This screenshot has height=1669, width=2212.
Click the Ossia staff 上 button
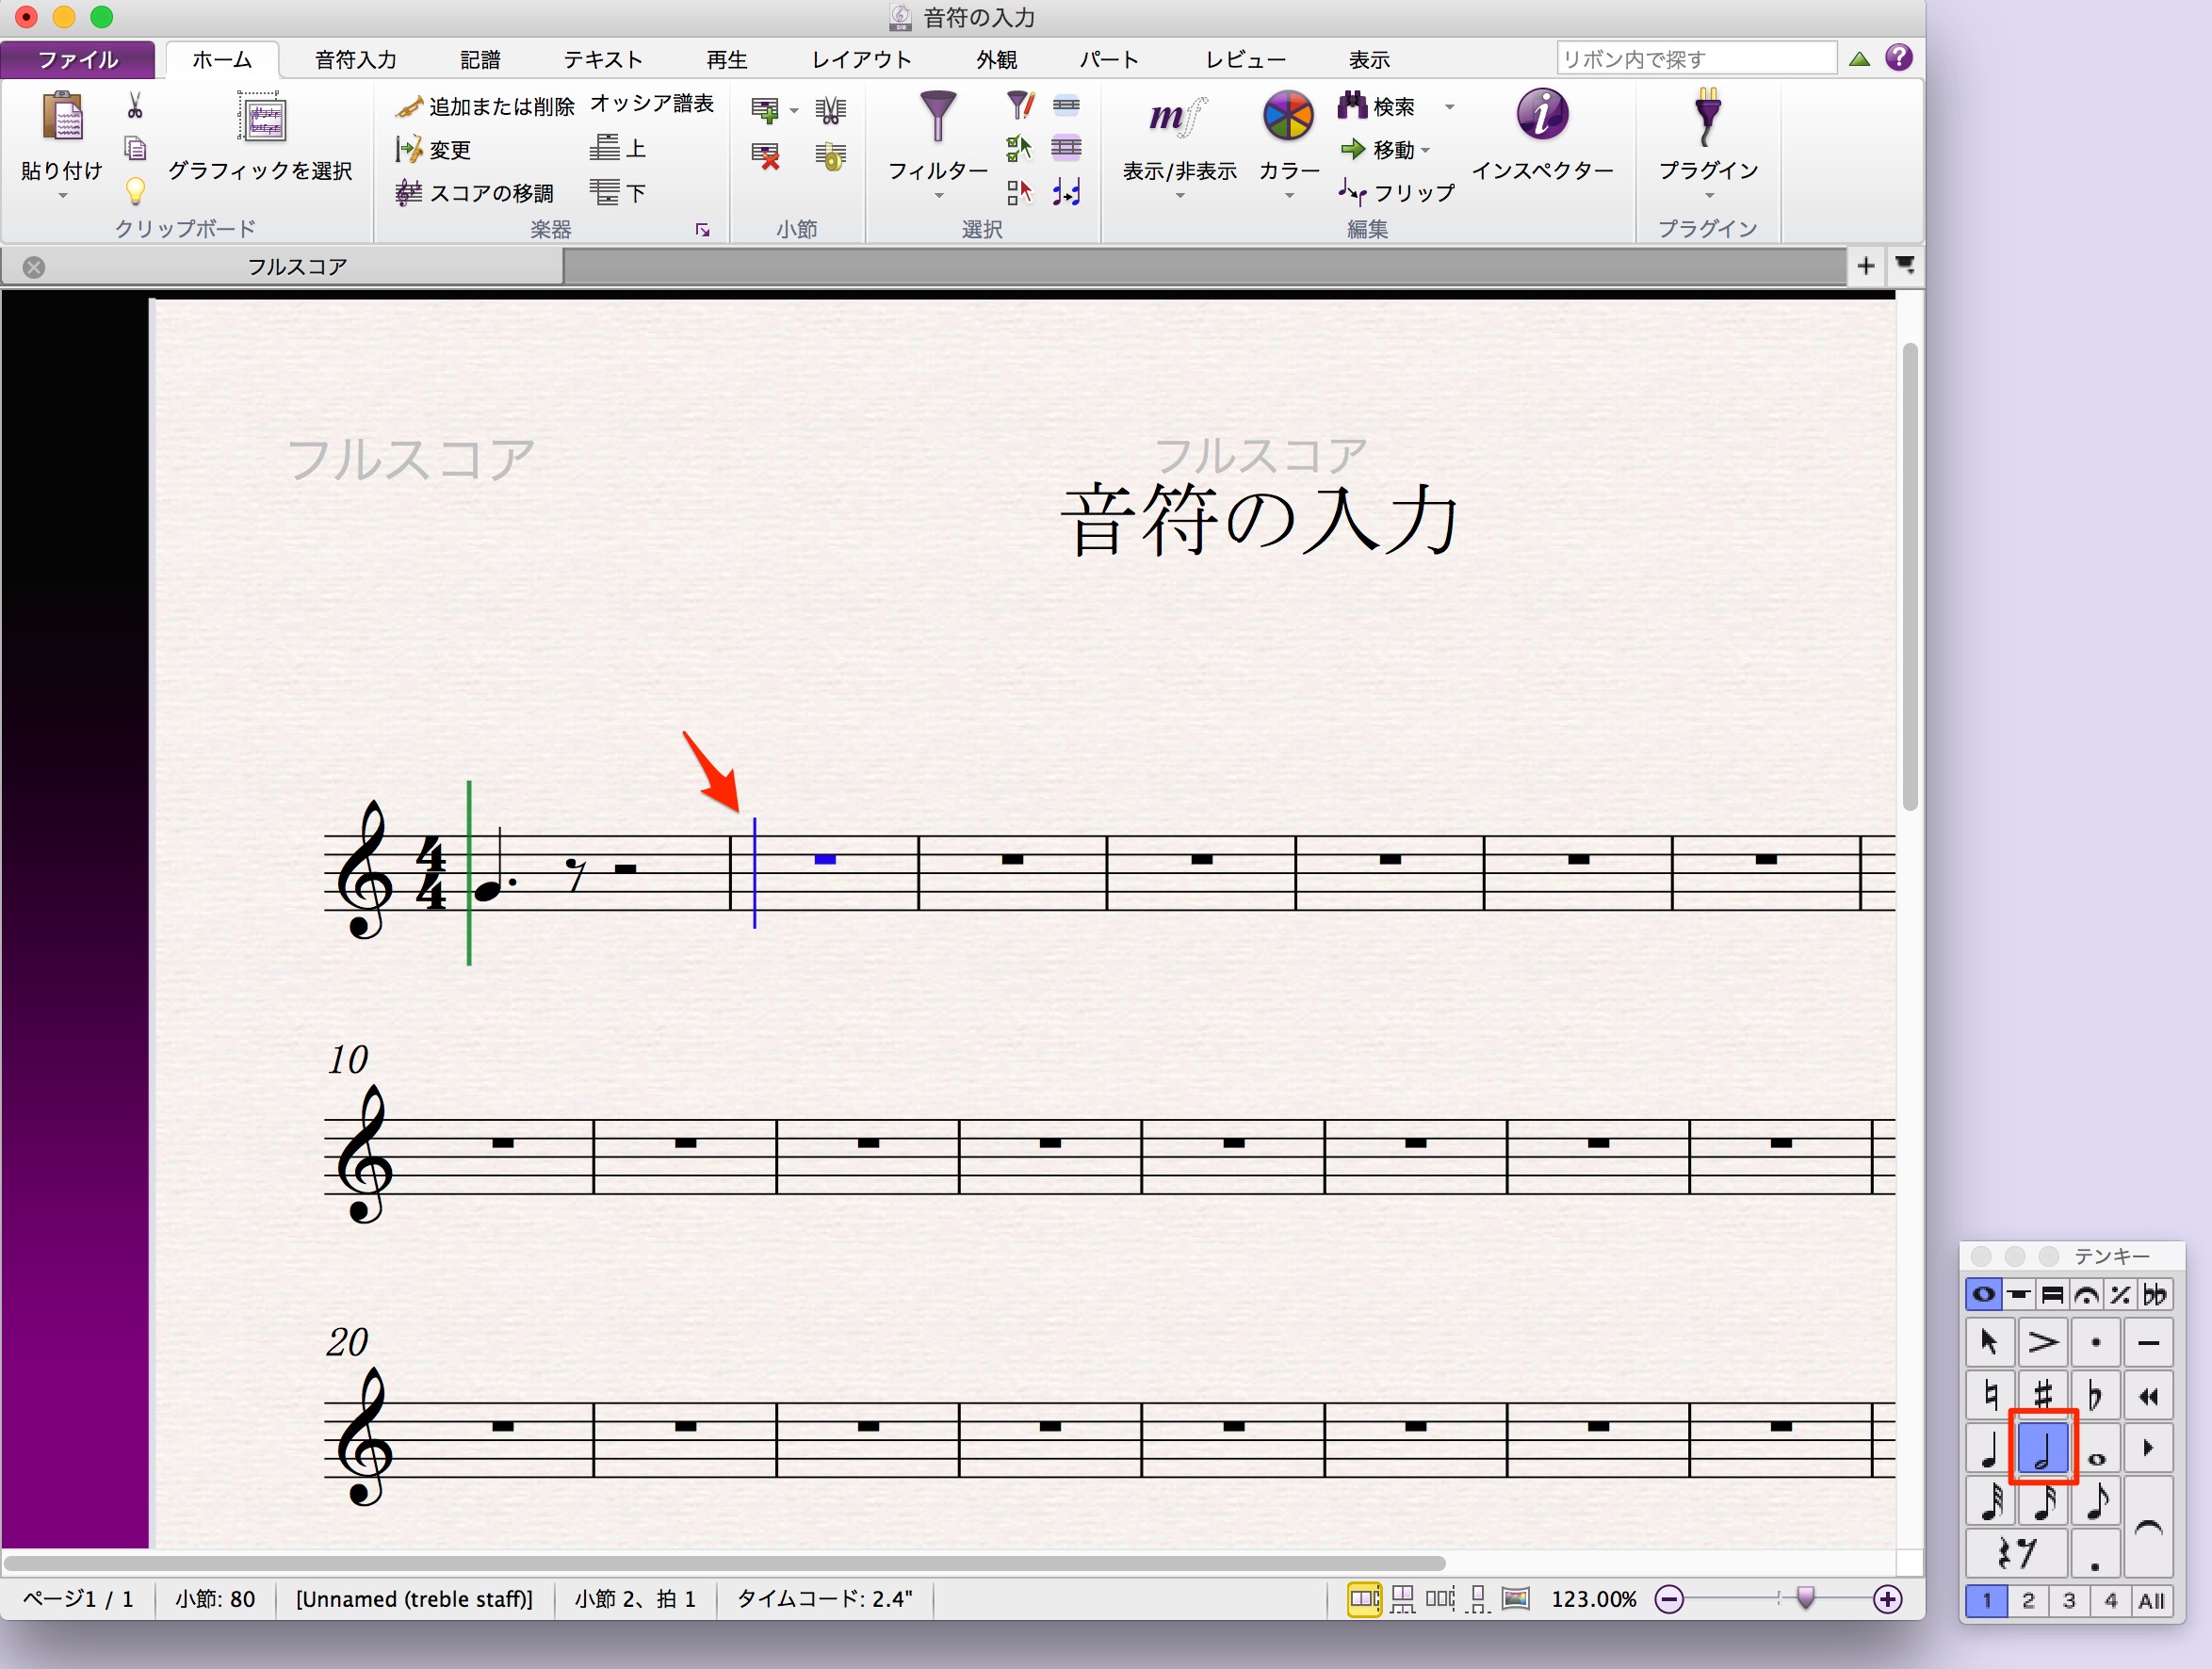click(618, 148)
